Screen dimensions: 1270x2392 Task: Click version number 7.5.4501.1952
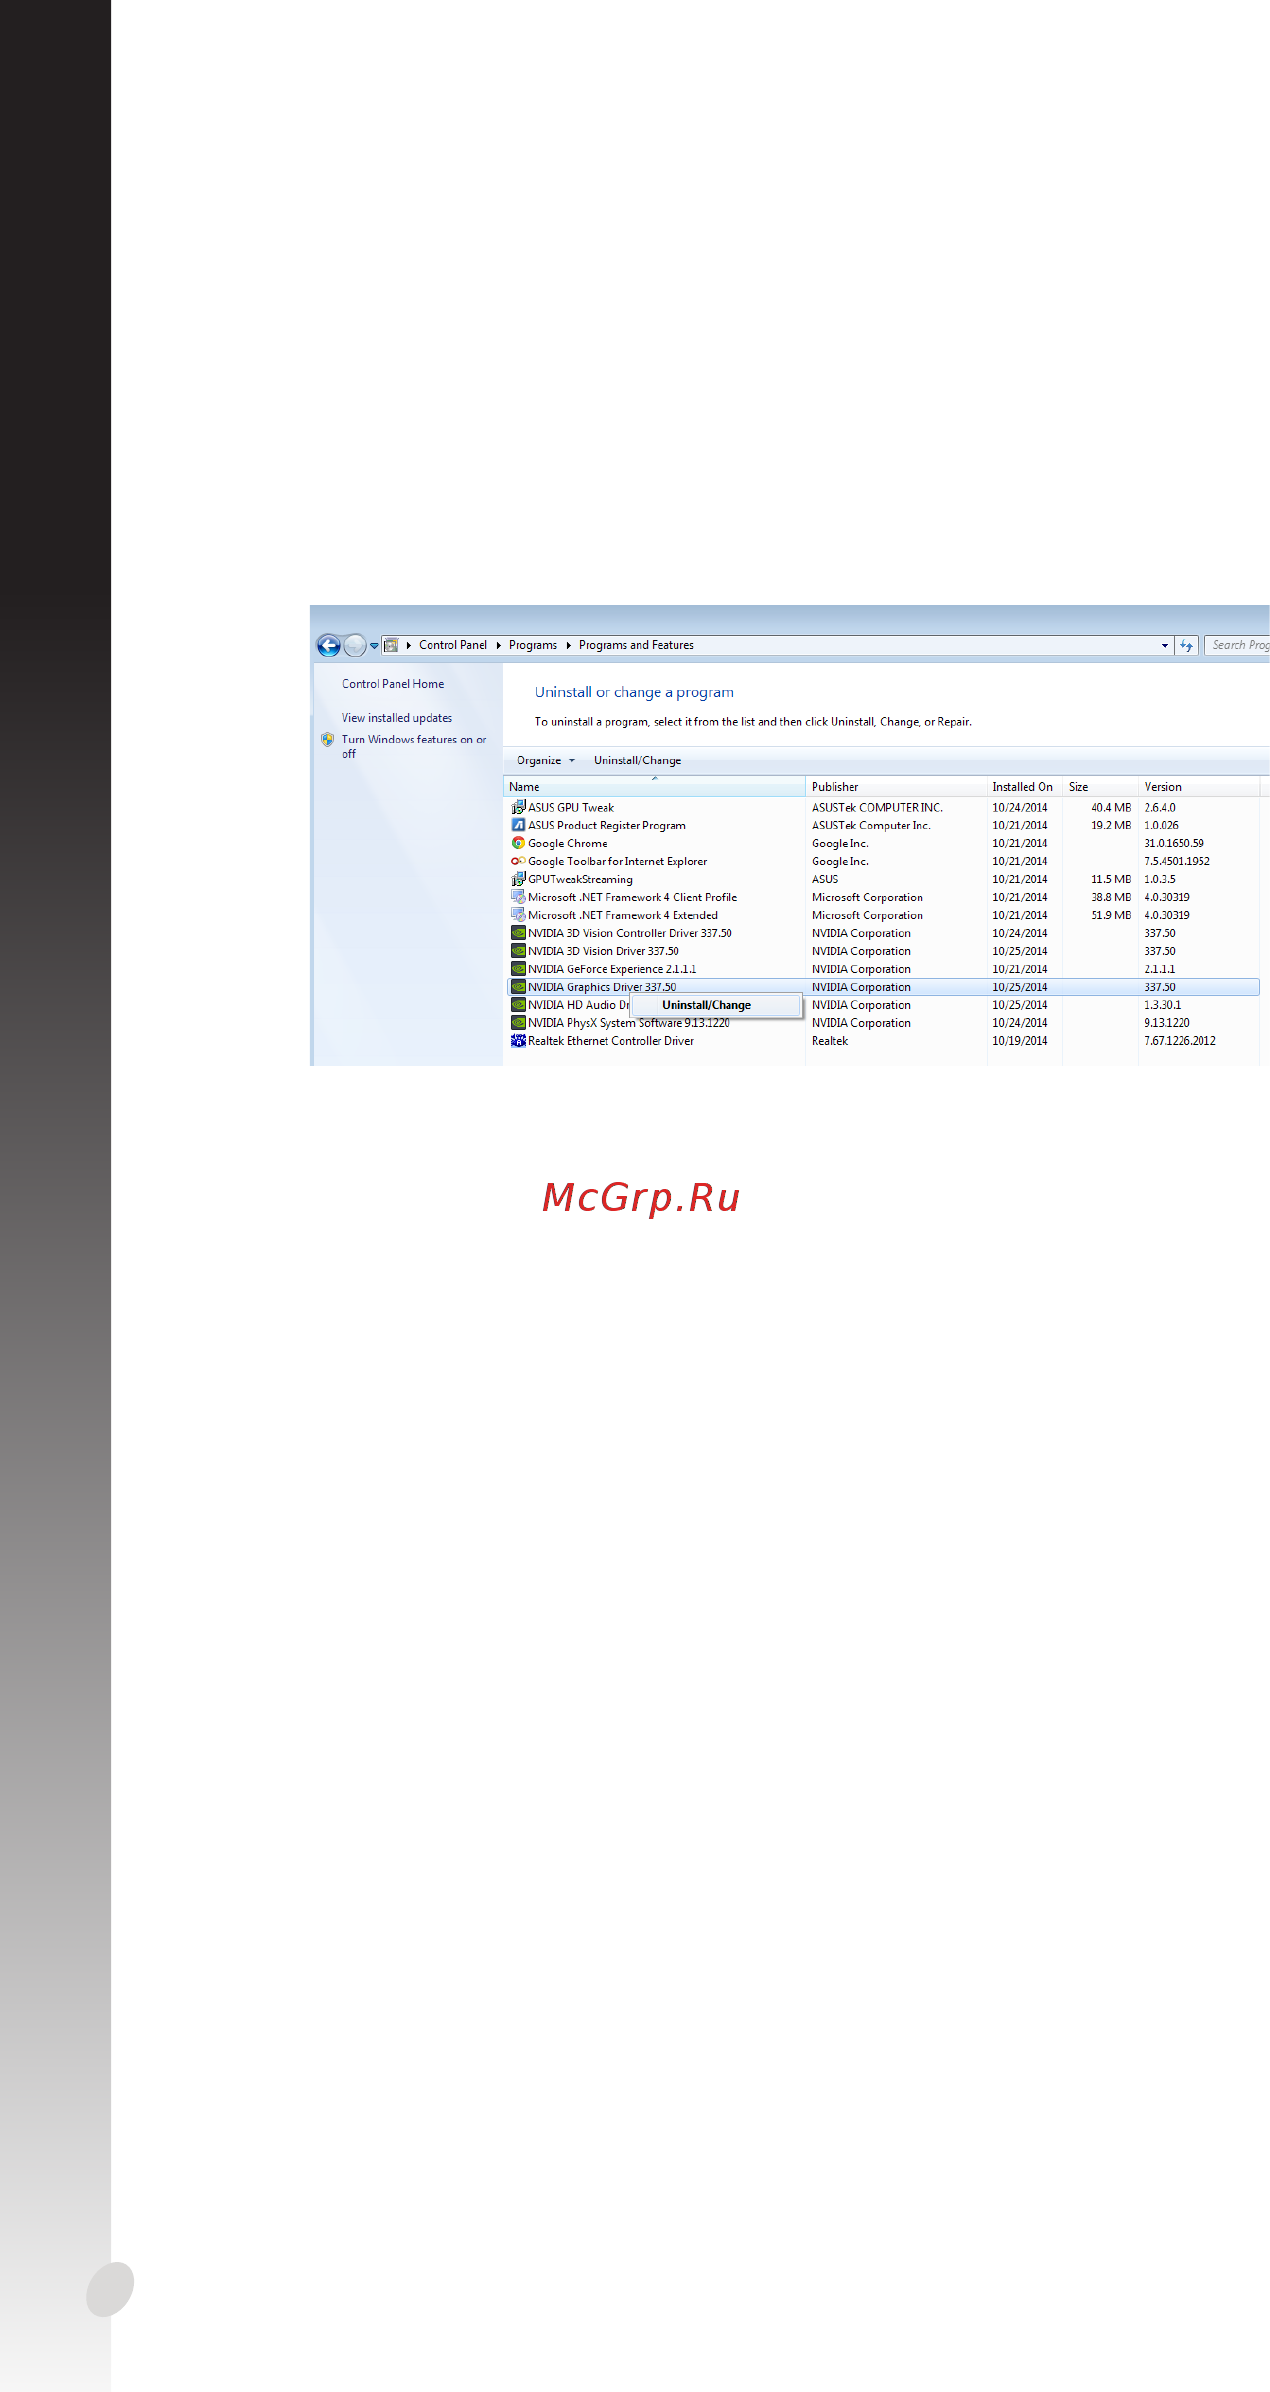pyautogui.click(x=1177, y=862)
